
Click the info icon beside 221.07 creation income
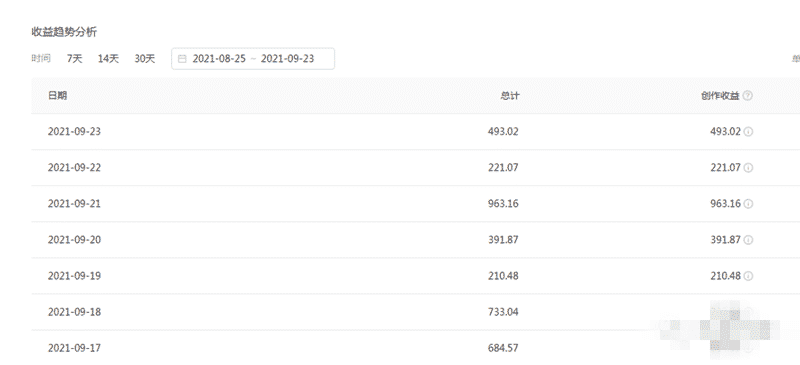748,168
